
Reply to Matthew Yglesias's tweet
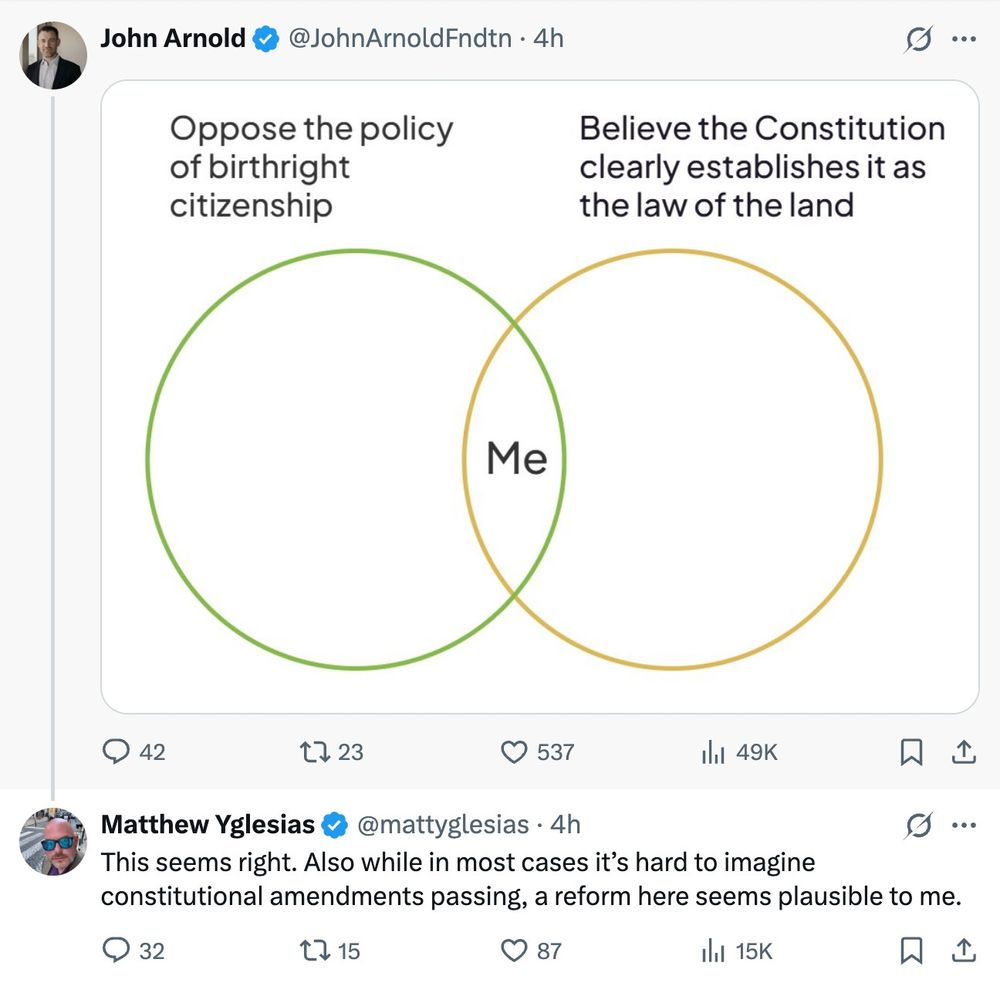point(118,949)
